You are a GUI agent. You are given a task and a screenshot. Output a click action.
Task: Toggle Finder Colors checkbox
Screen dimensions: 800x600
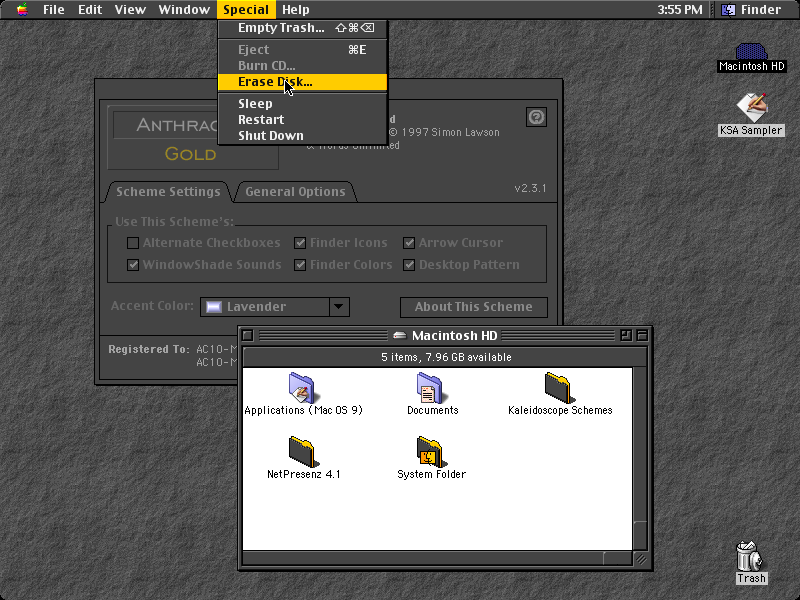(300, 265)
